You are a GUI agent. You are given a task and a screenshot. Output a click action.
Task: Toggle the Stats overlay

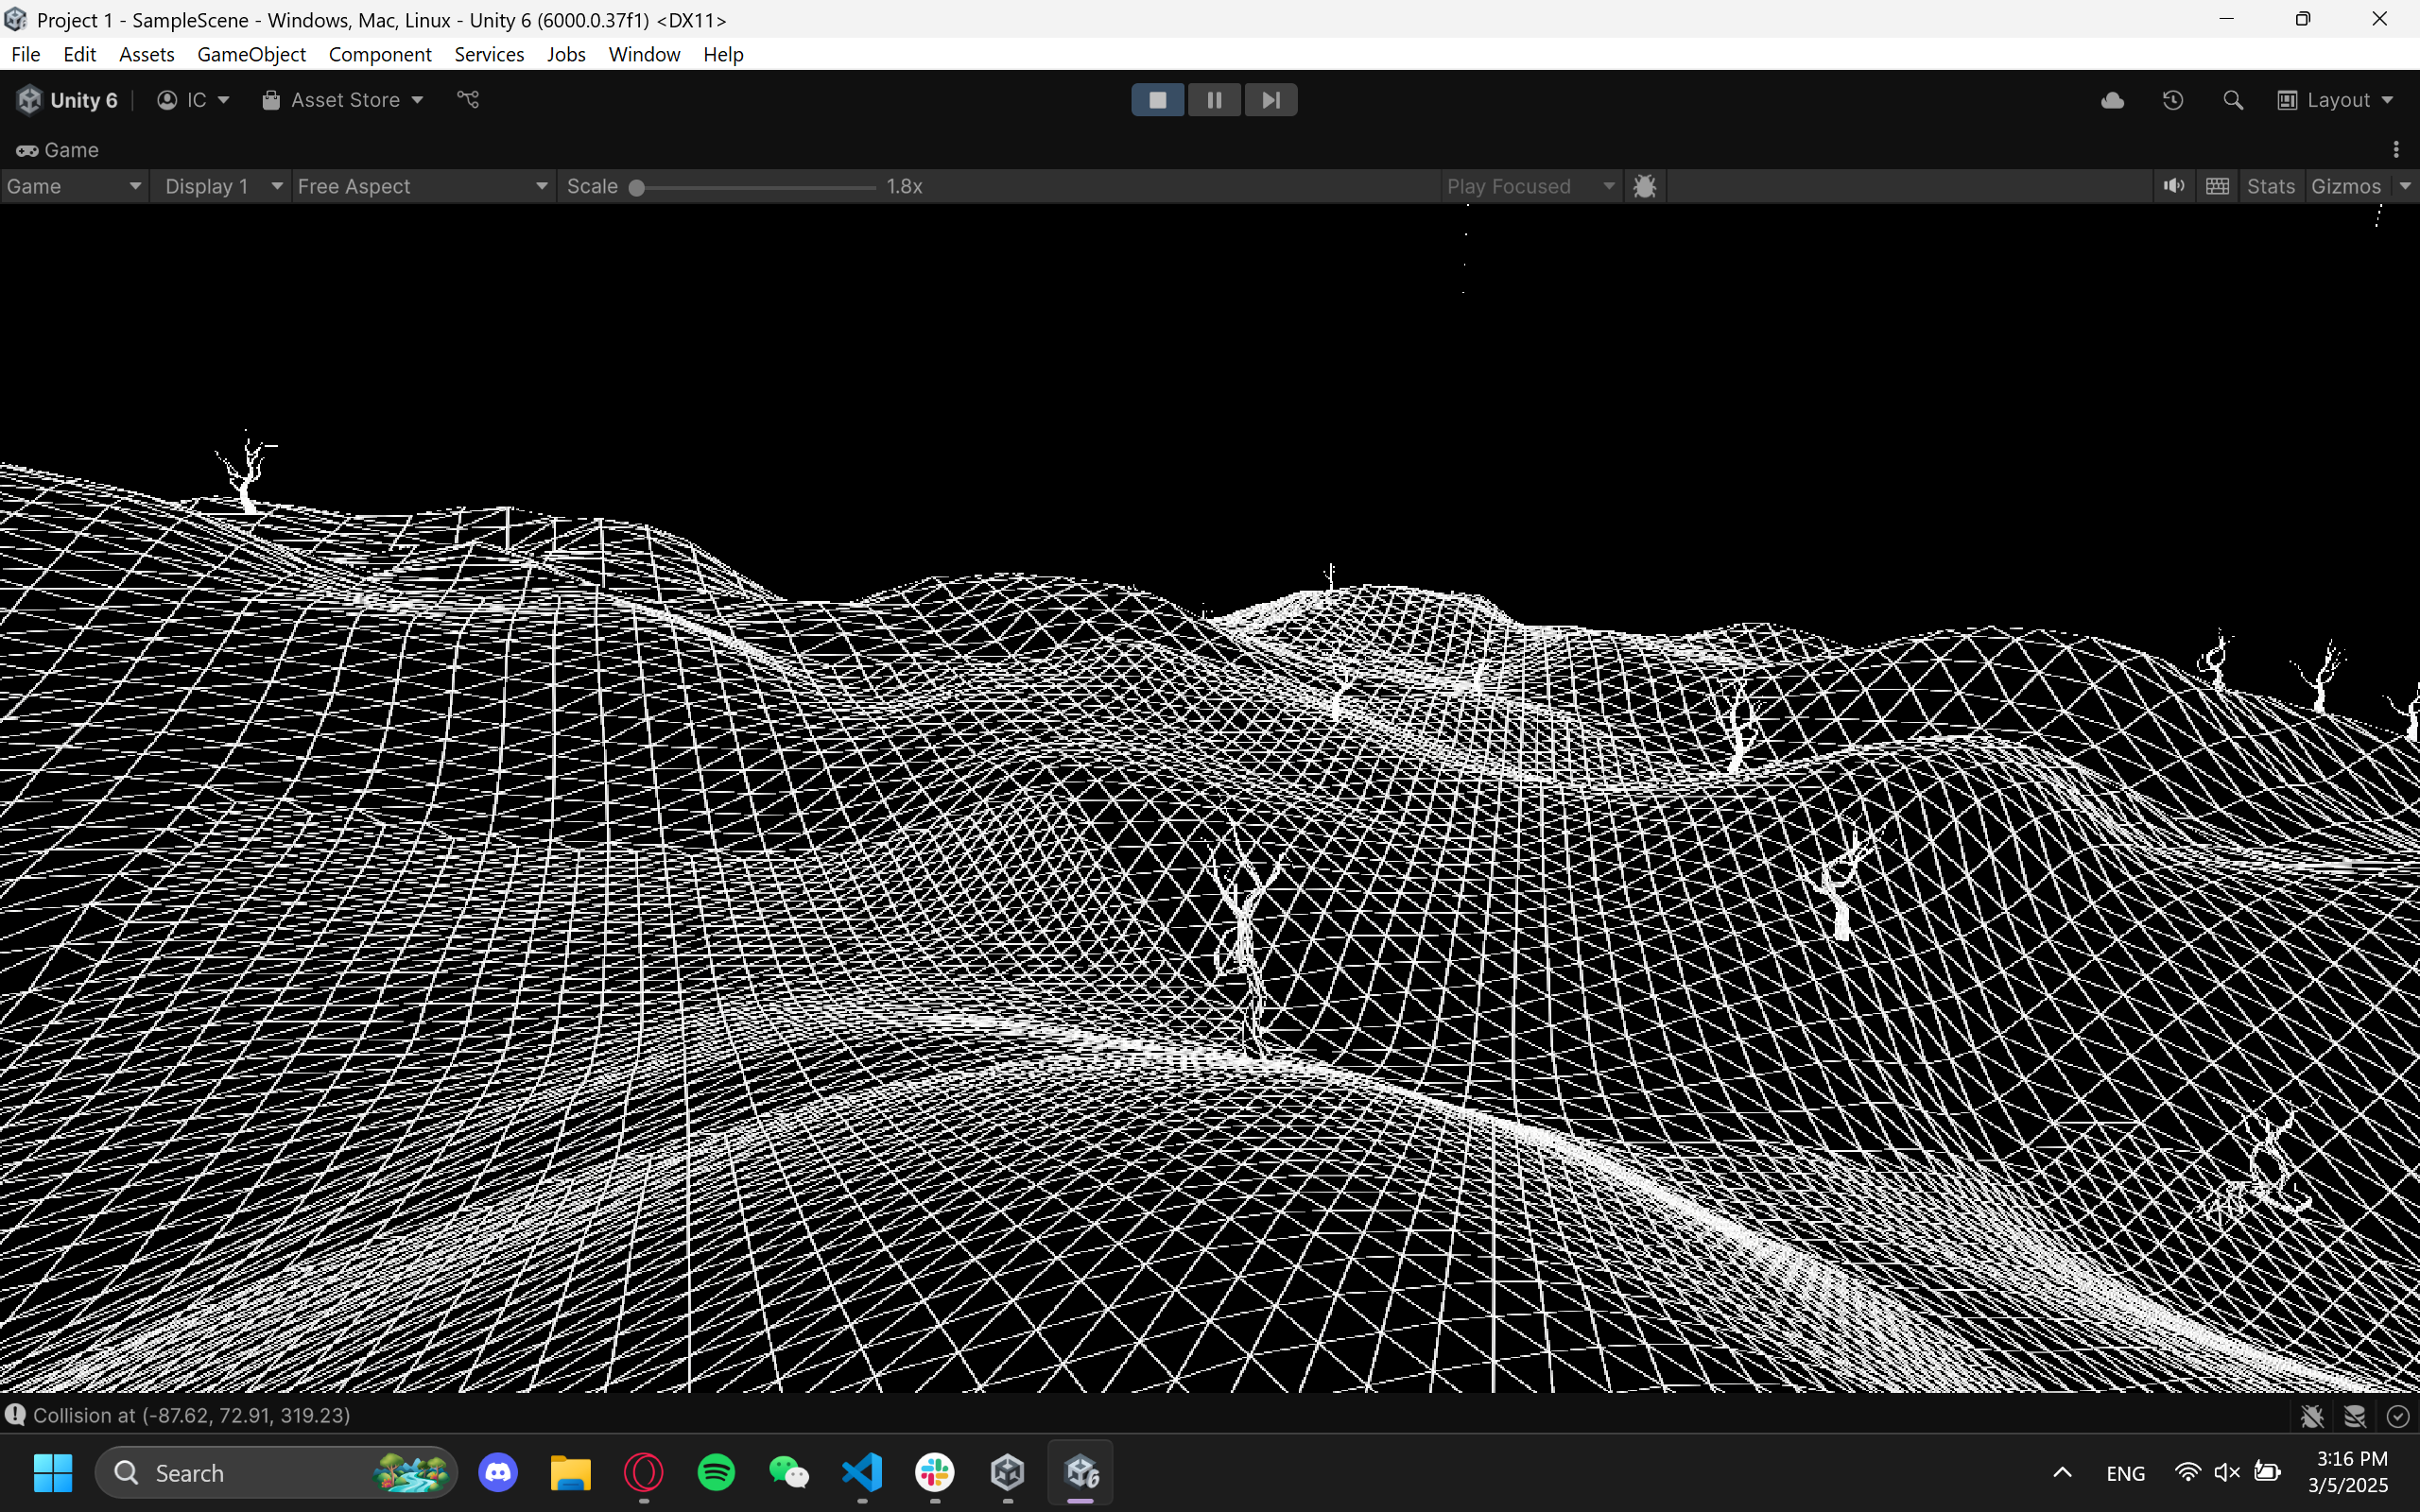pos(2271,186)
